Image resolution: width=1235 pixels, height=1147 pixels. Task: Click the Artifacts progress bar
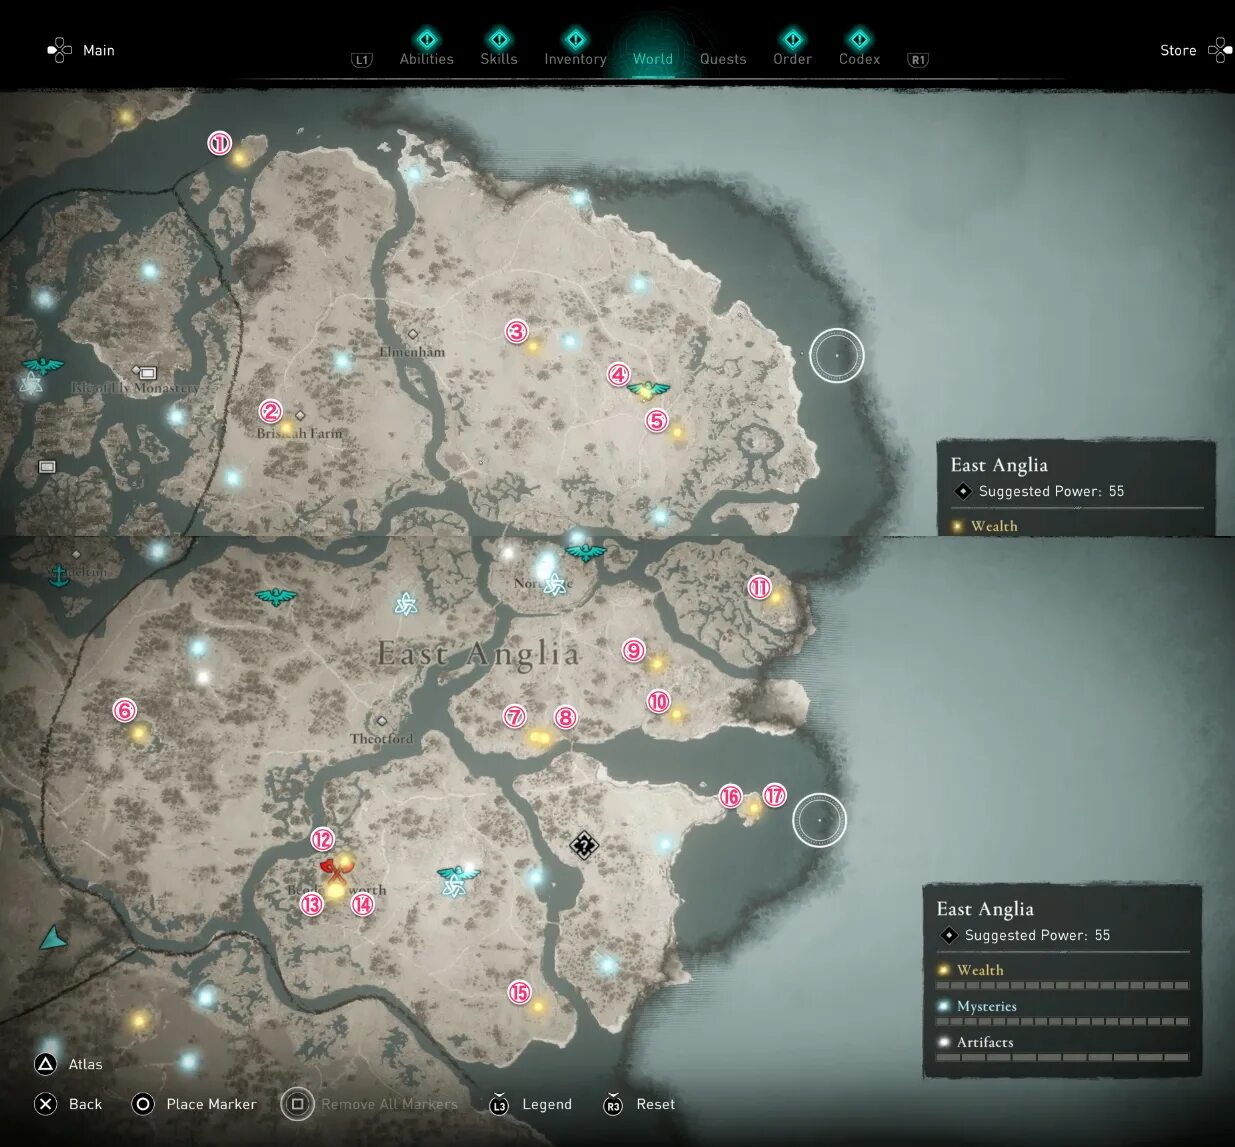[x=1062, y=1057]
